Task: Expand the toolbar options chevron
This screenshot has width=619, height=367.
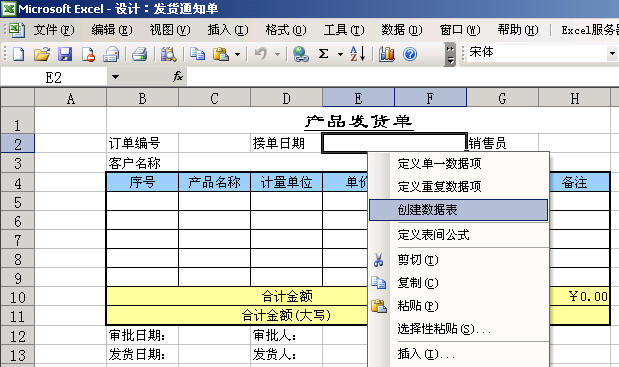Action: click(x=450, y=54)
